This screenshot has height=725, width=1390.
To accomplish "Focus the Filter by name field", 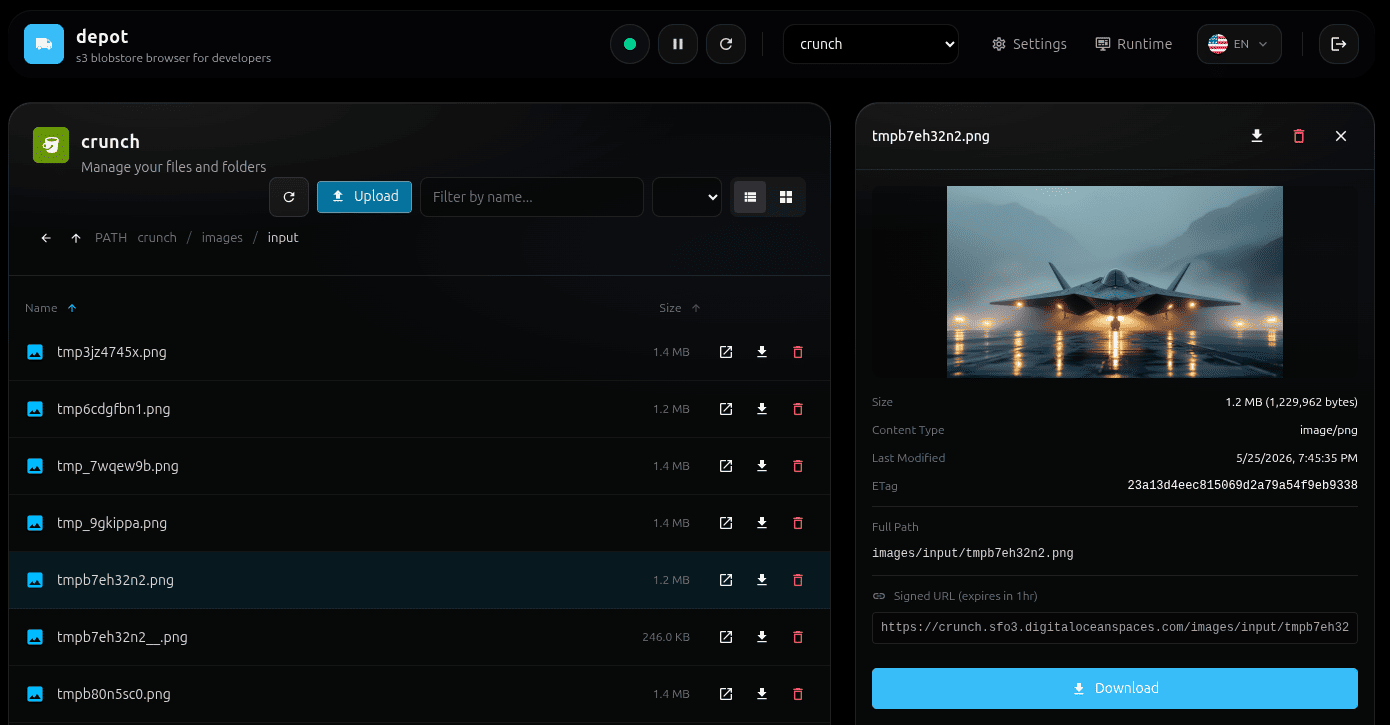I will click(532, 197).
